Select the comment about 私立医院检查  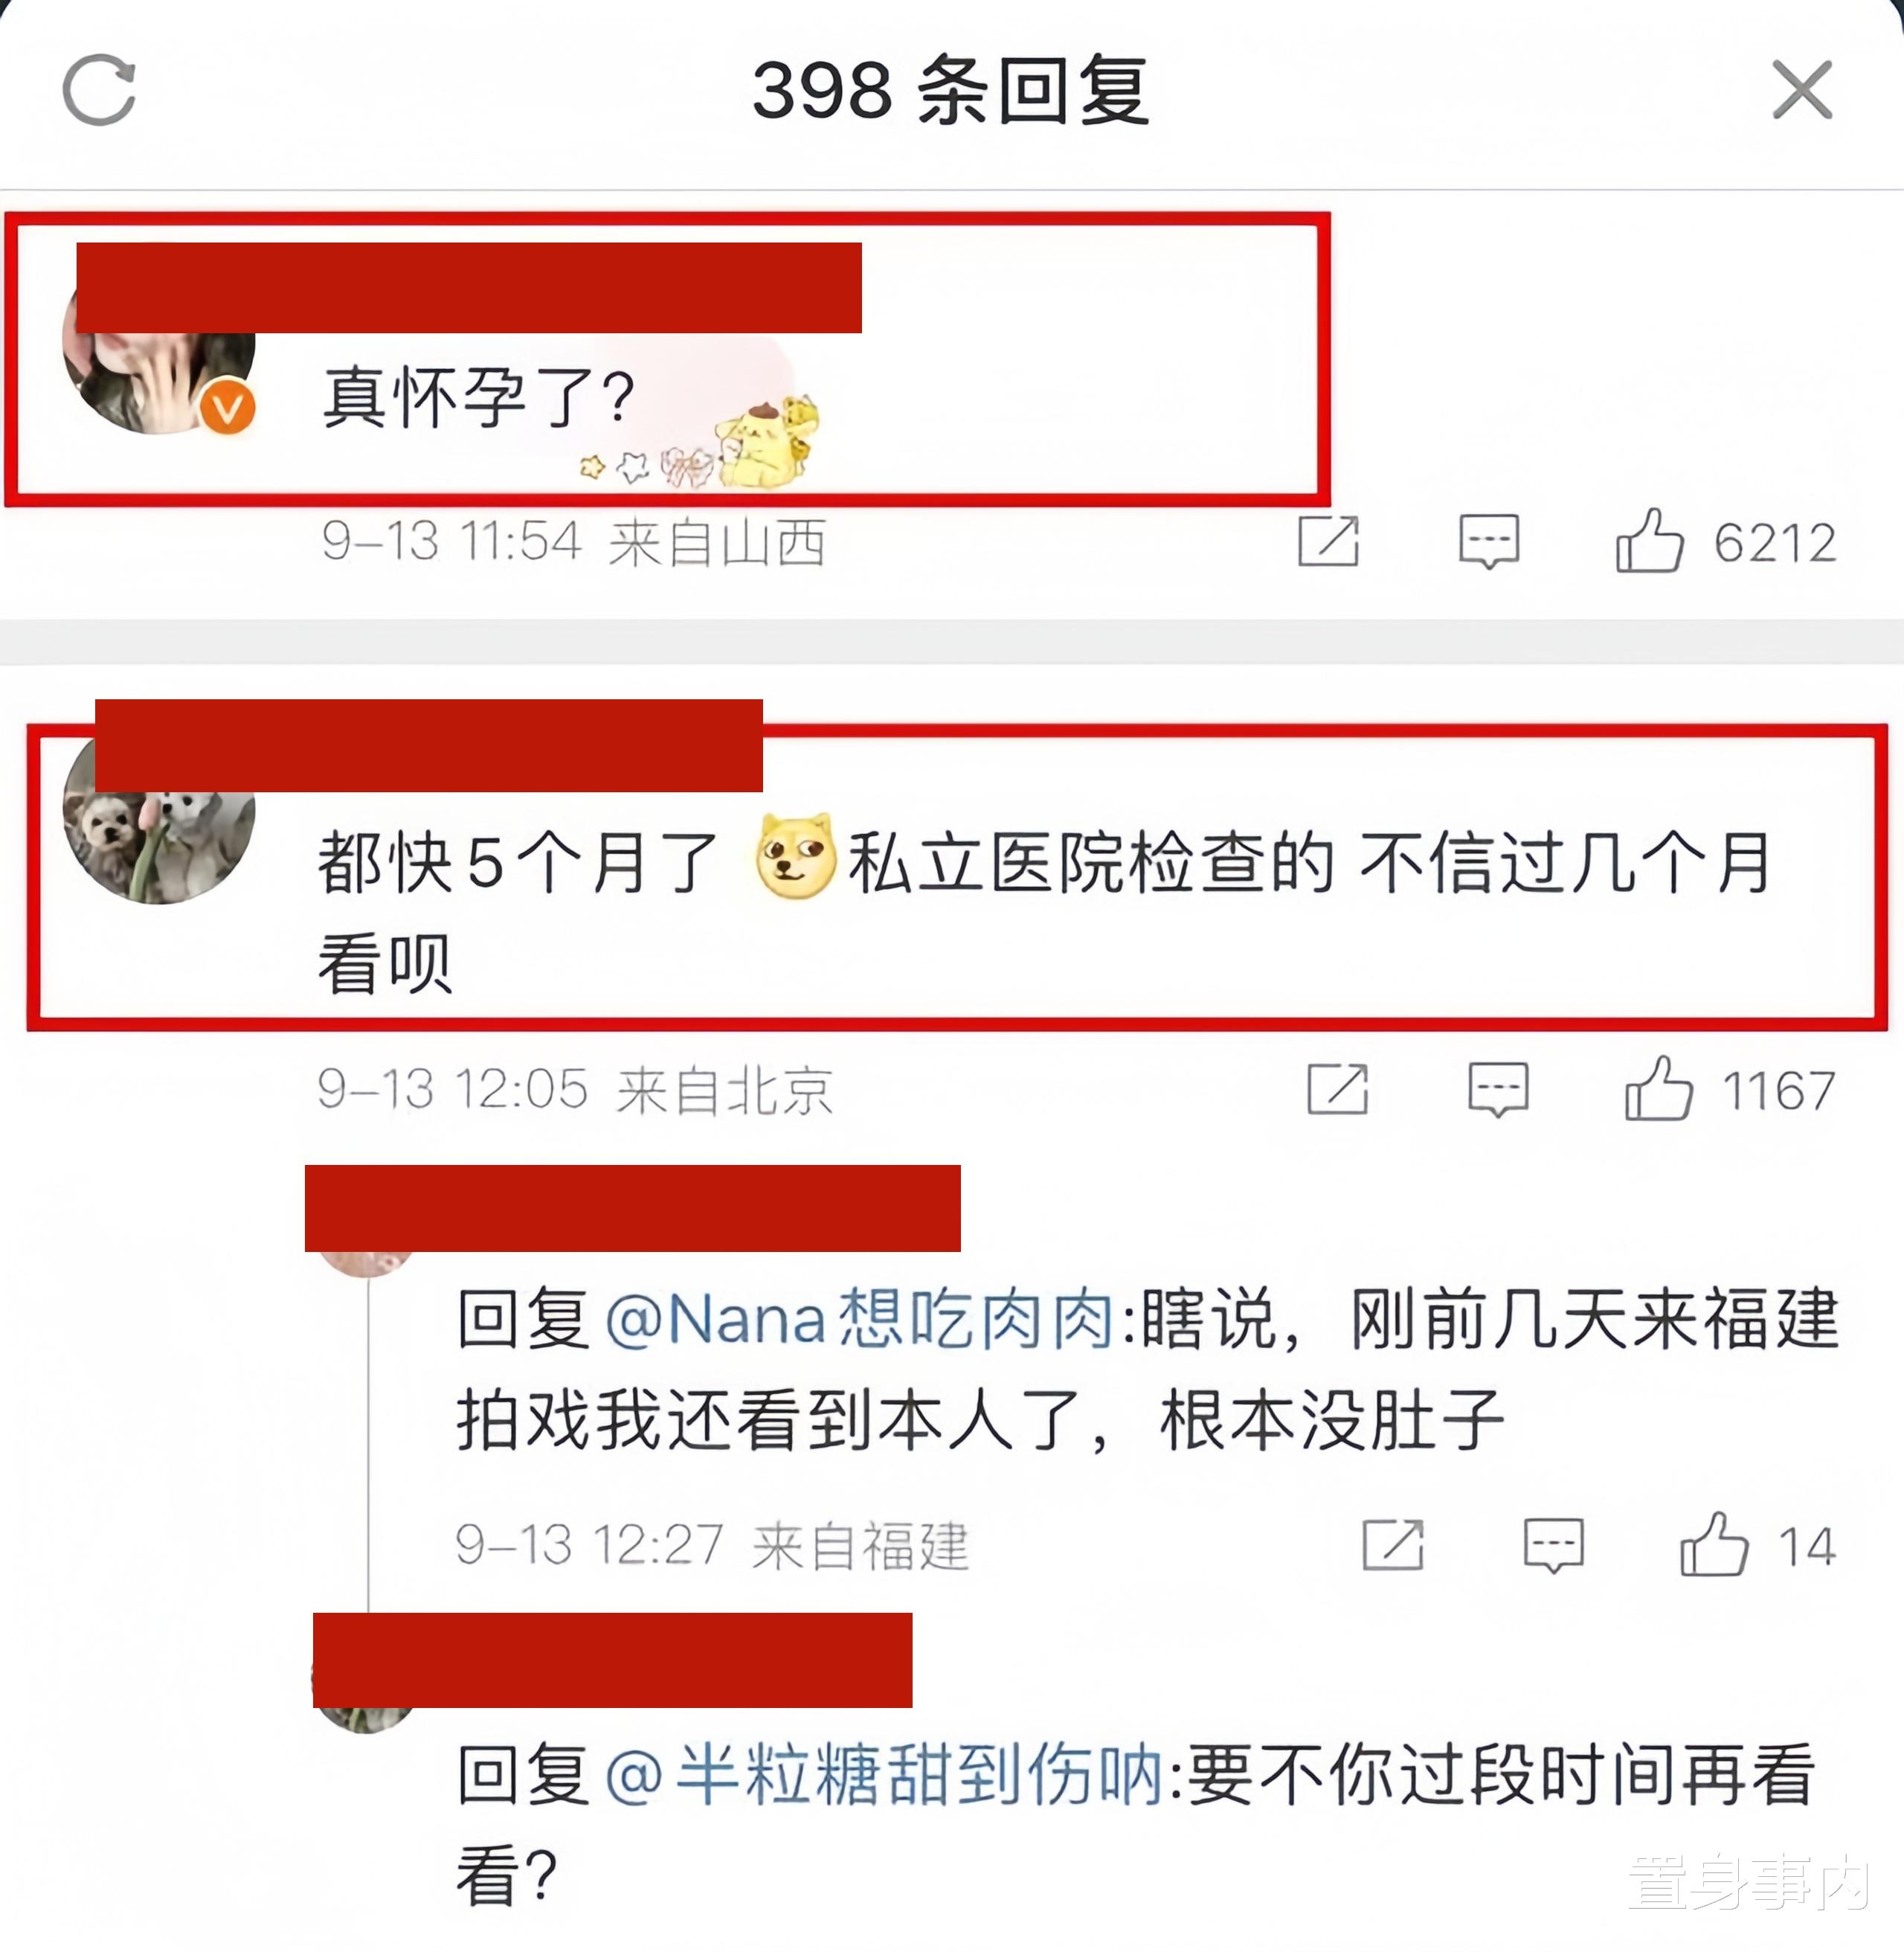(1045, 911)
